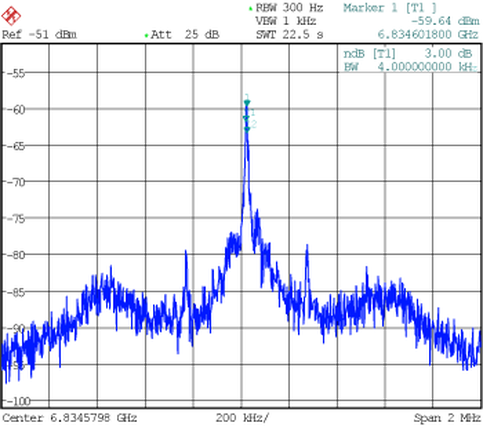Click the 'Ref -51 dBm' reference level text
Screen dimensions: 483x430
[x=39, y=35]
